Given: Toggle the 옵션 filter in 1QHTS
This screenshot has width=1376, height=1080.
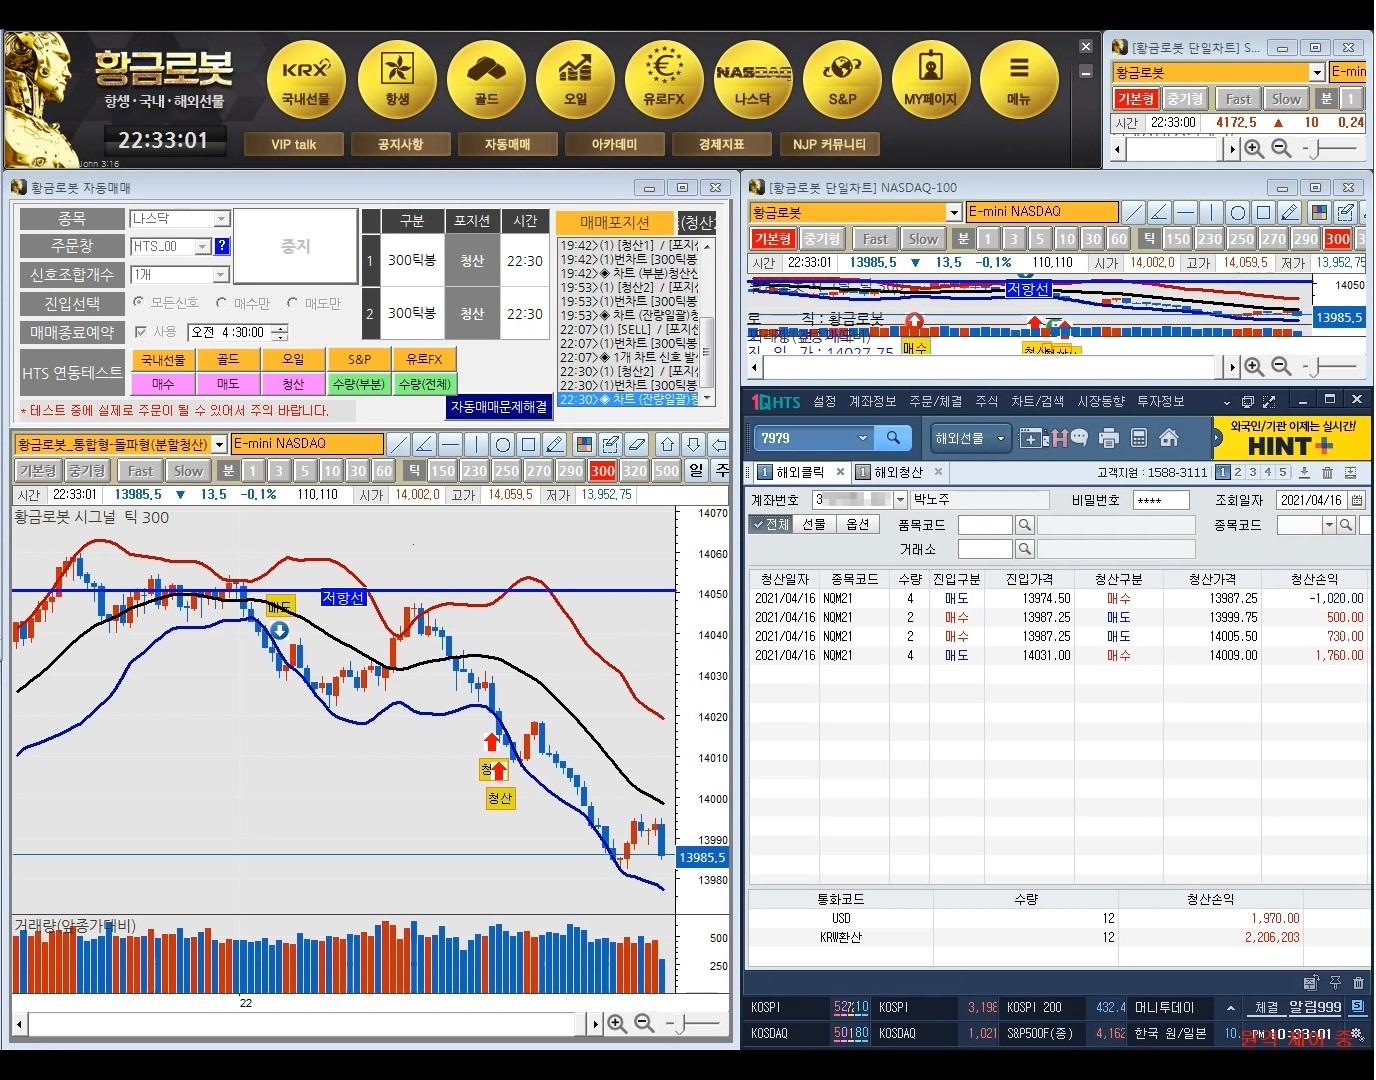Looking at the screenshot, I should click(857, 524).
